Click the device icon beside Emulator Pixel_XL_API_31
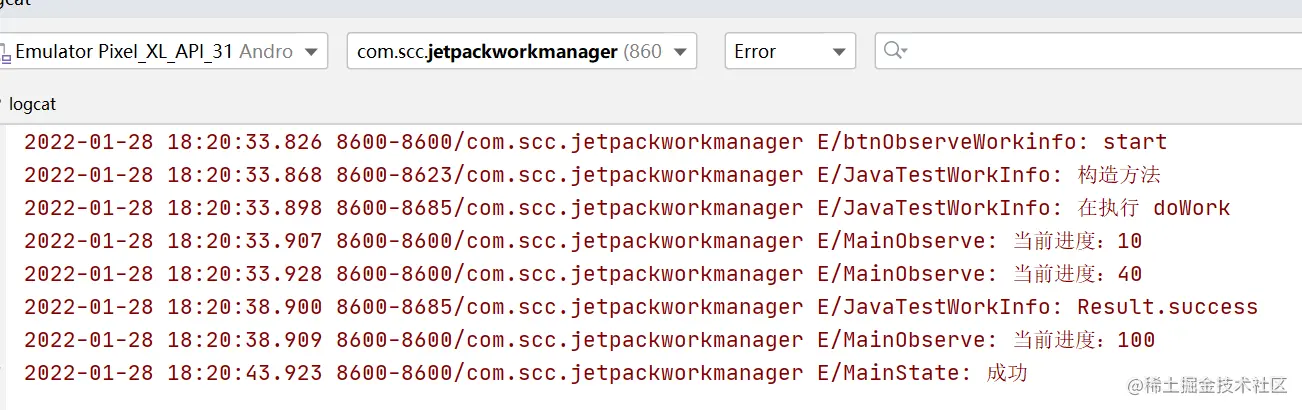 click(x=5, y=51)
